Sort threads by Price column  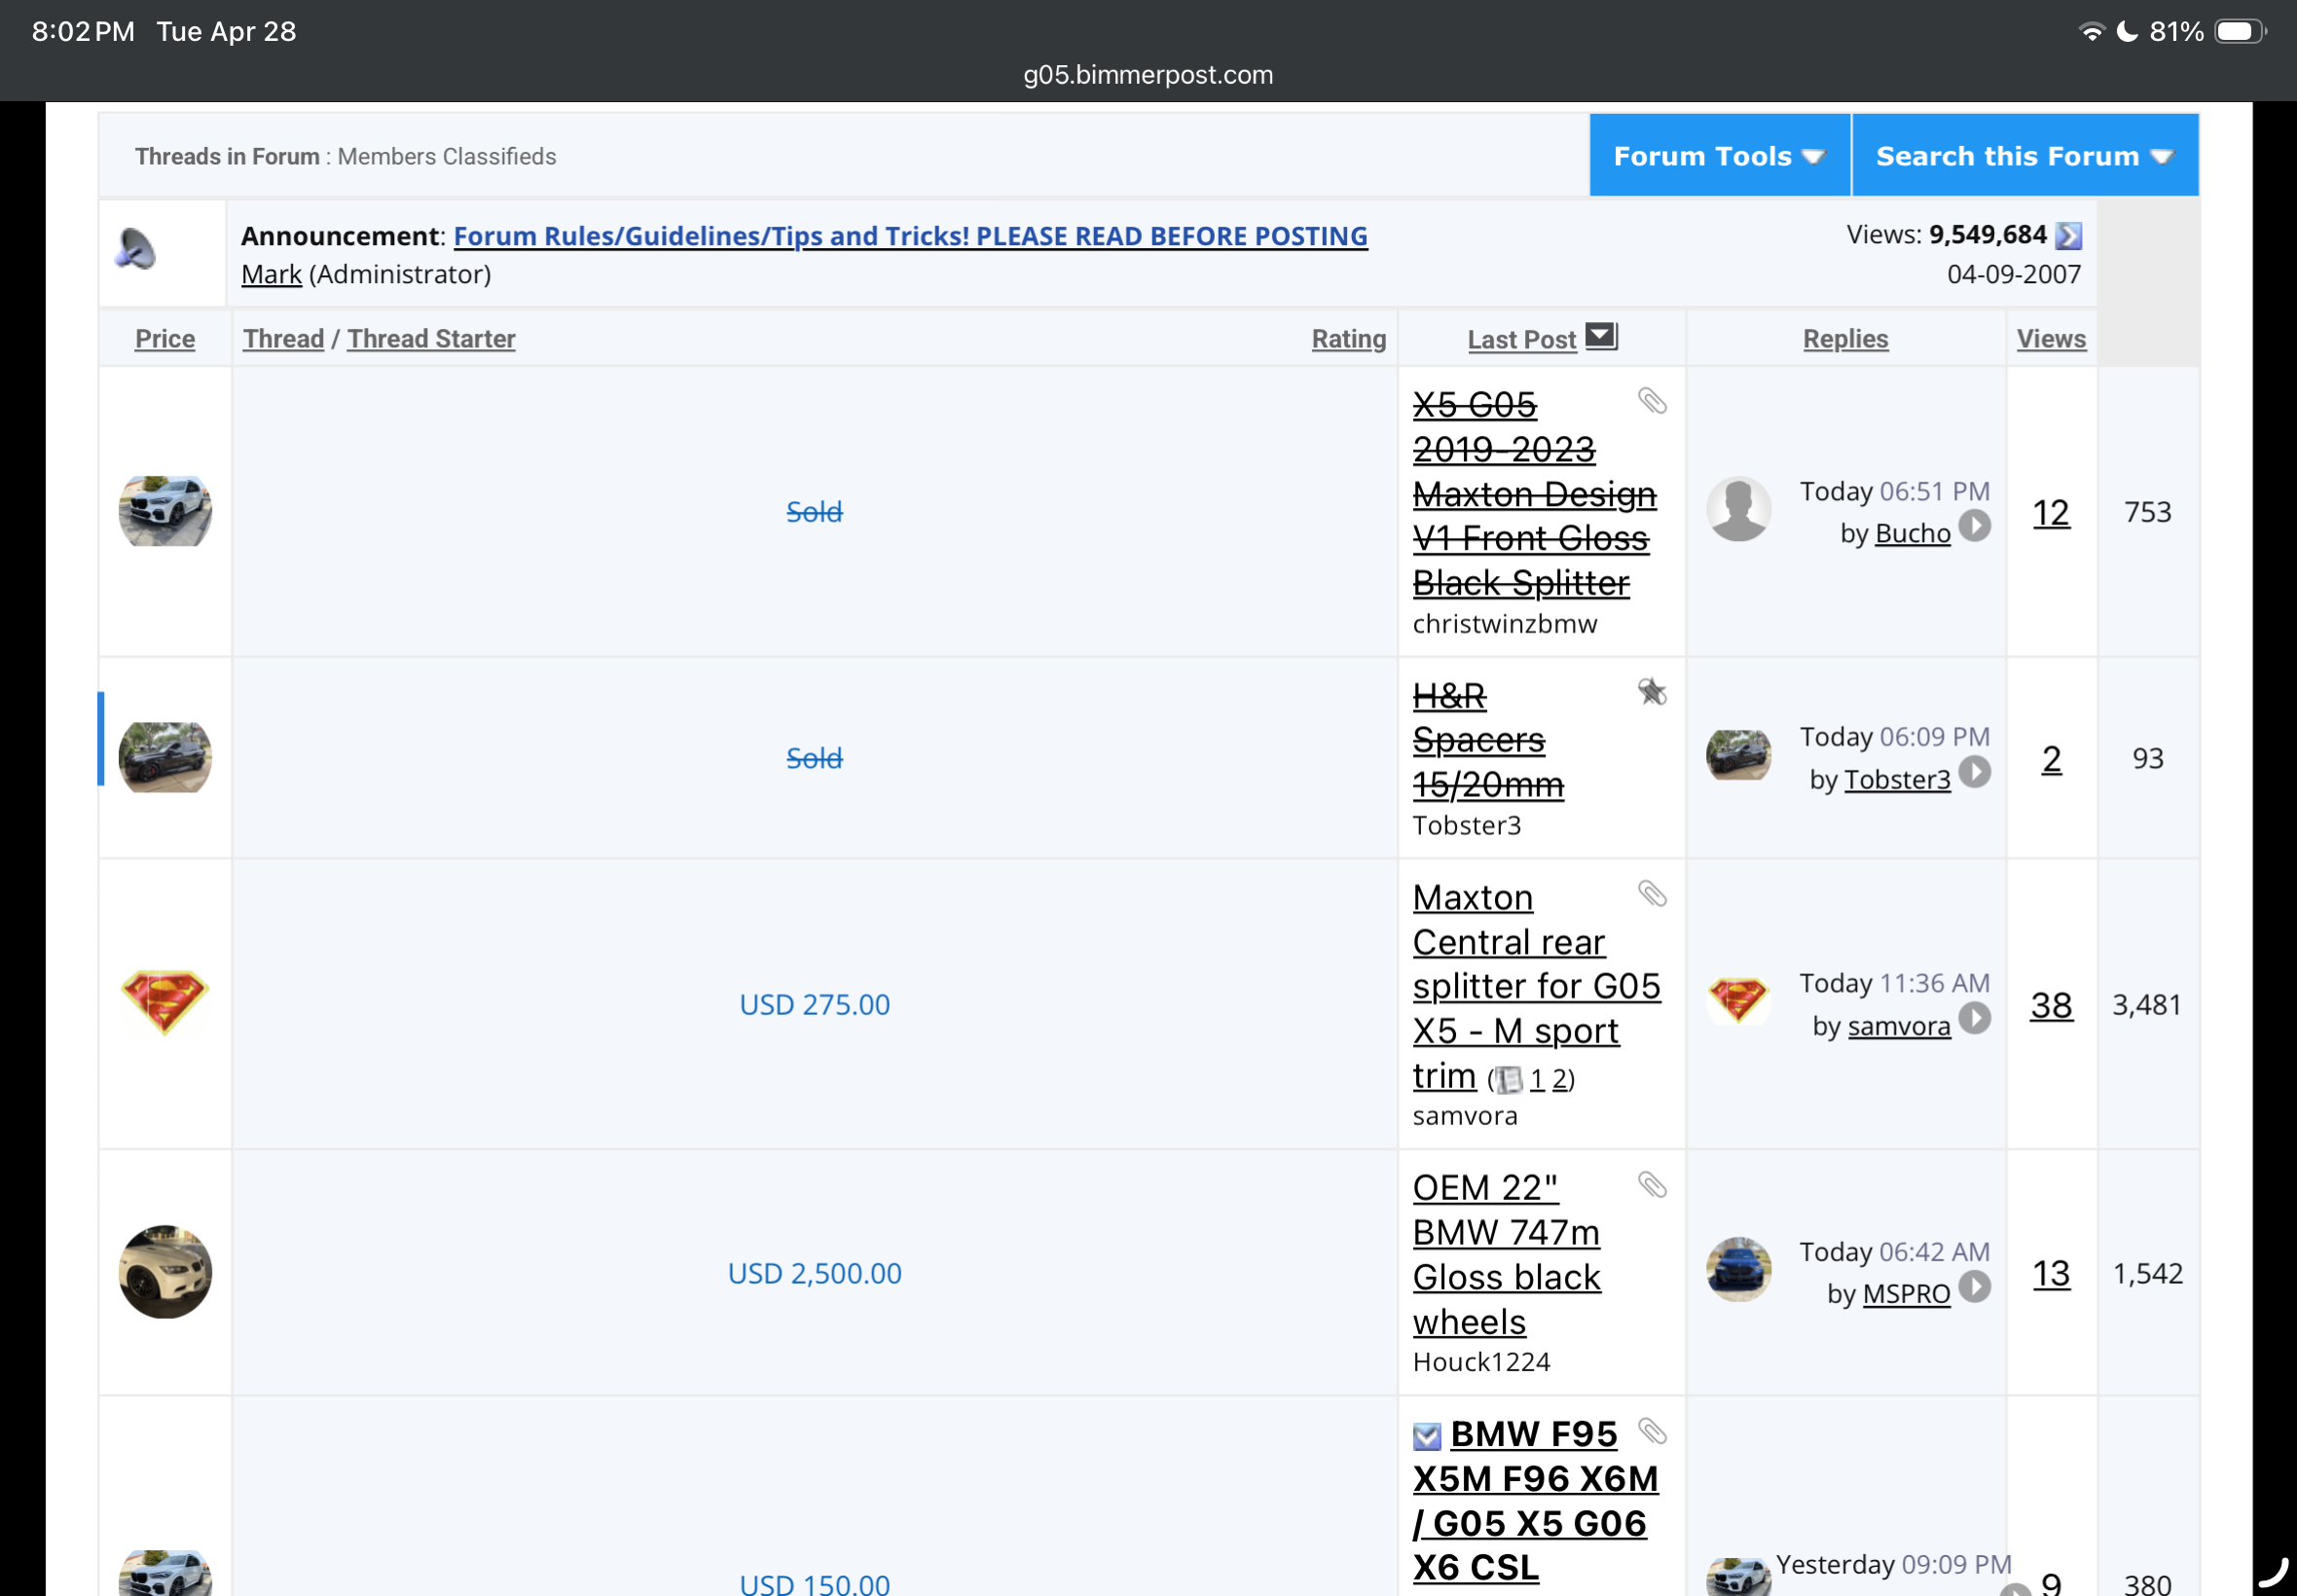[165, 339]
